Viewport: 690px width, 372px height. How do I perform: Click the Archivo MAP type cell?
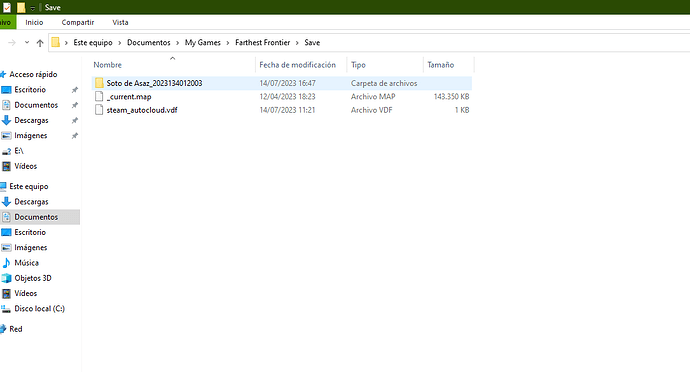[373, 96]
